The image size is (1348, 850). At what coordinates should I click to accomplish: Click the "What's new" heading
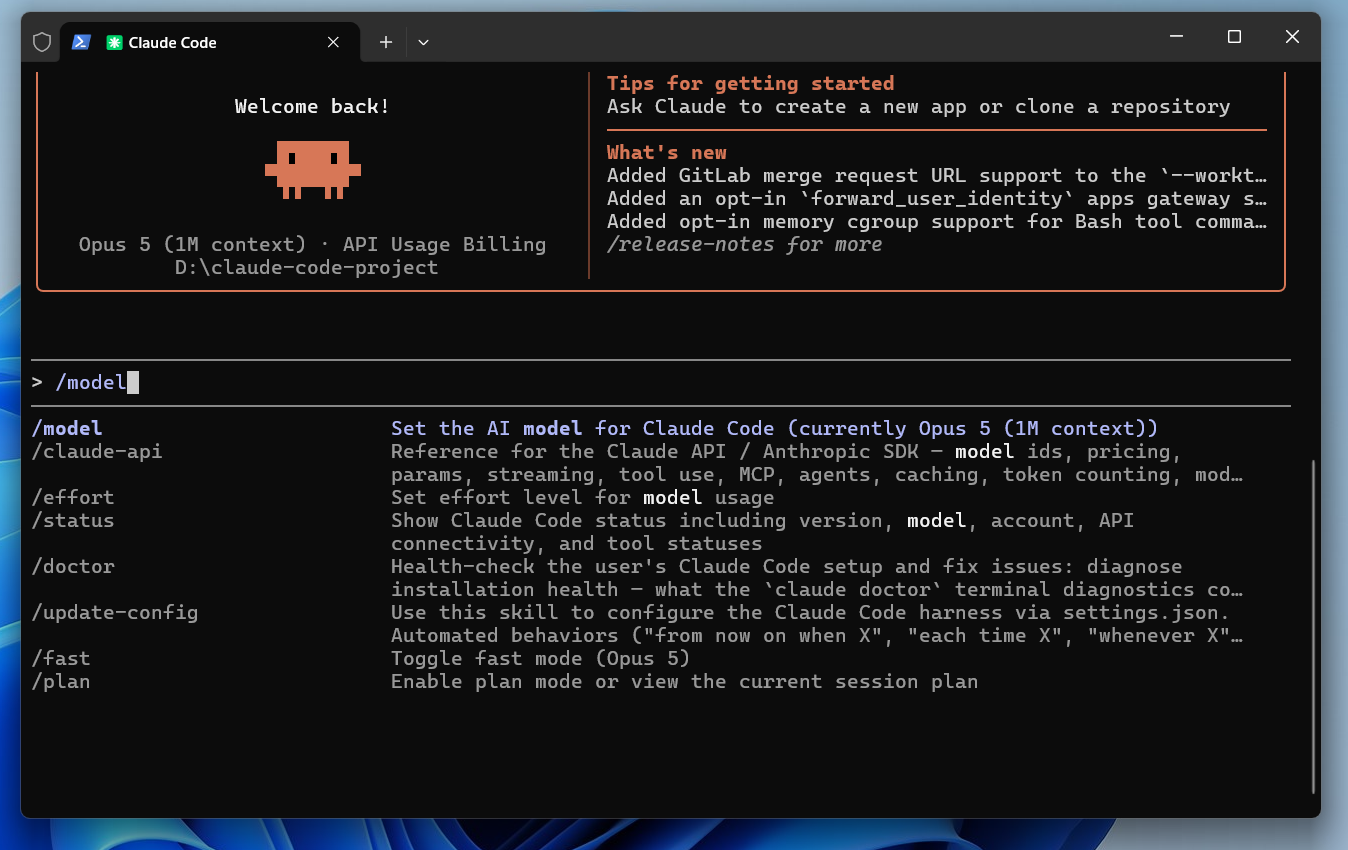click(x=666, y=152)
